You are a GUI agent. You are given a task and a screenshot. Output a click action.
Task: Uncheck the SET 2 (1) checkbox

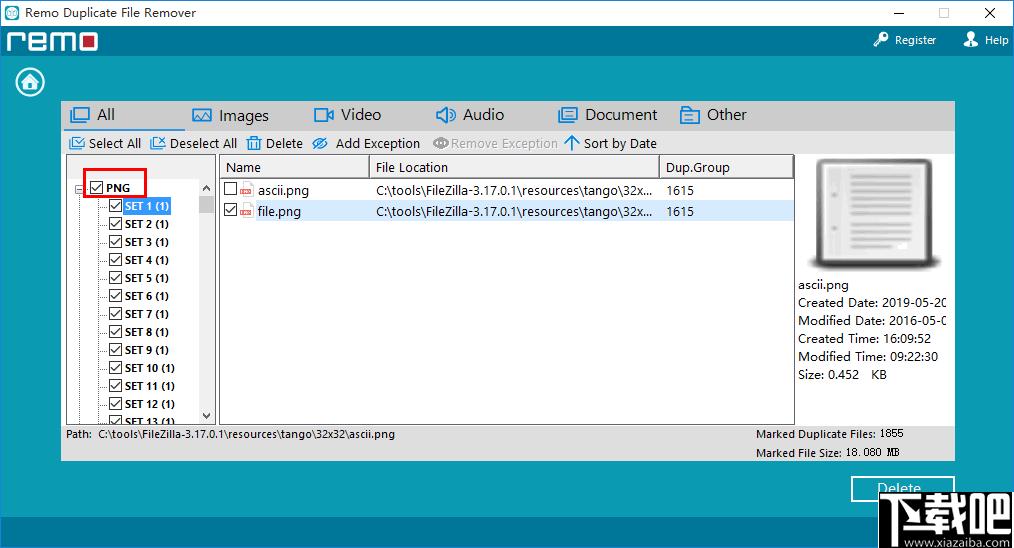click(x=115, y=224)
